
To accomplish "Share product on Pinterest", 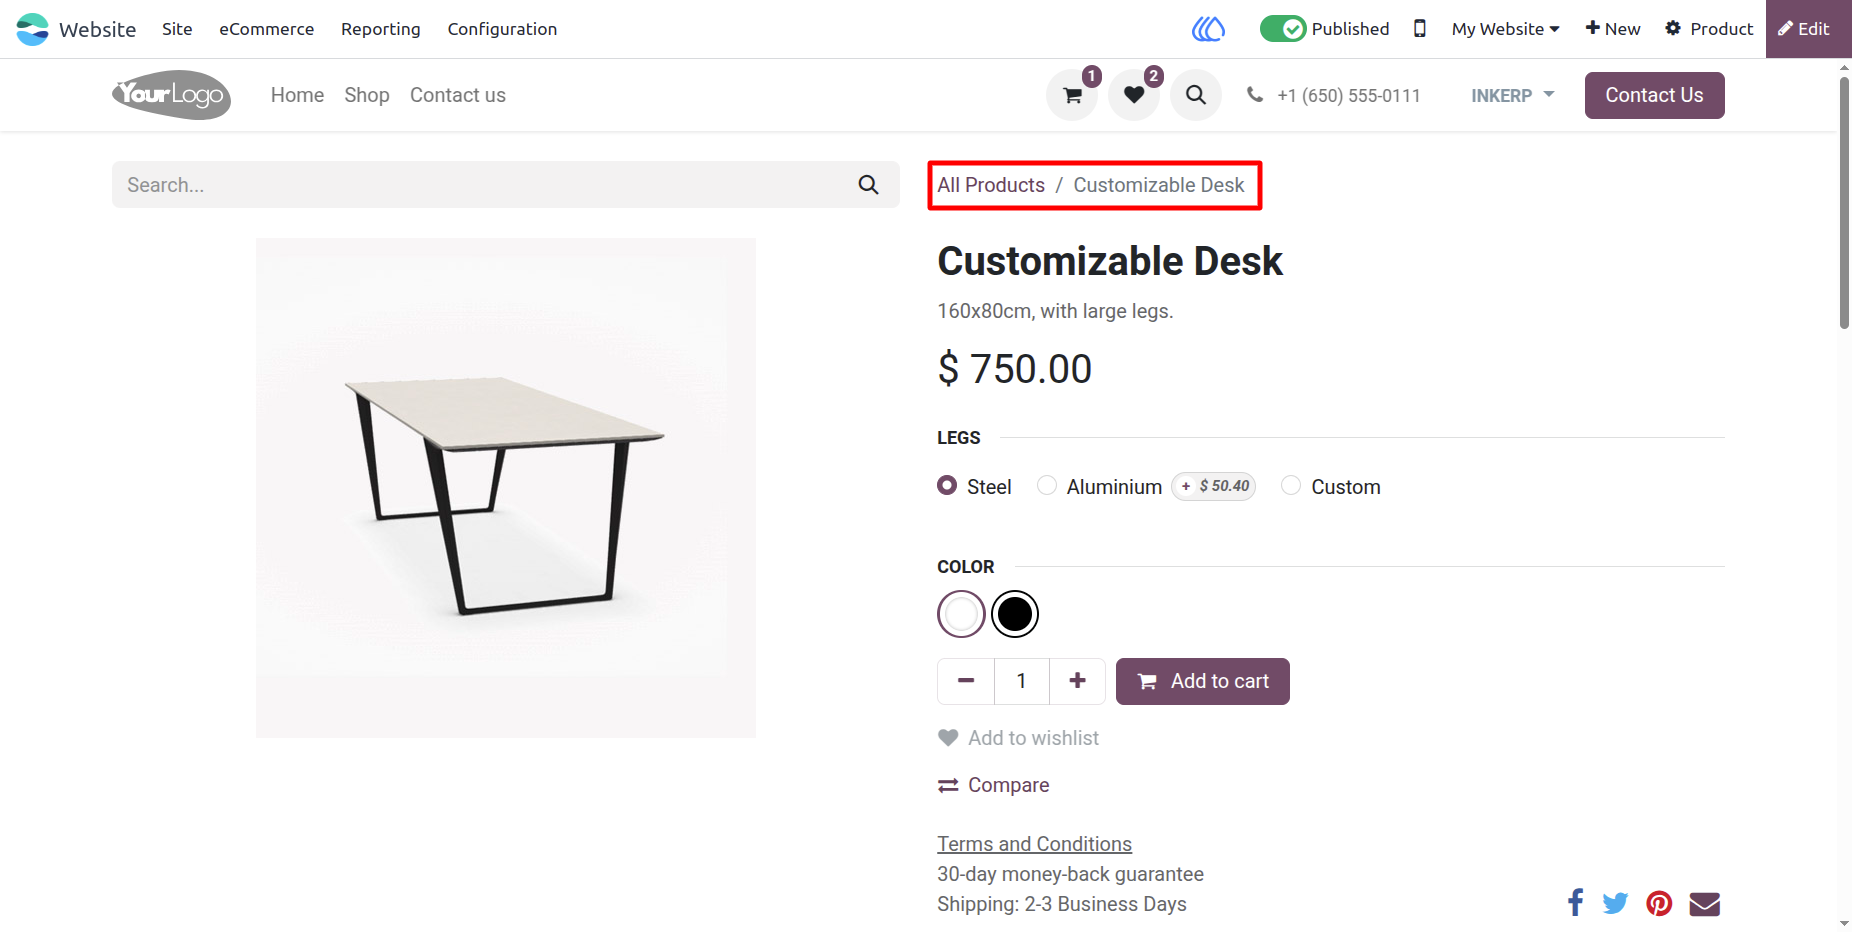I will 1659,903.
